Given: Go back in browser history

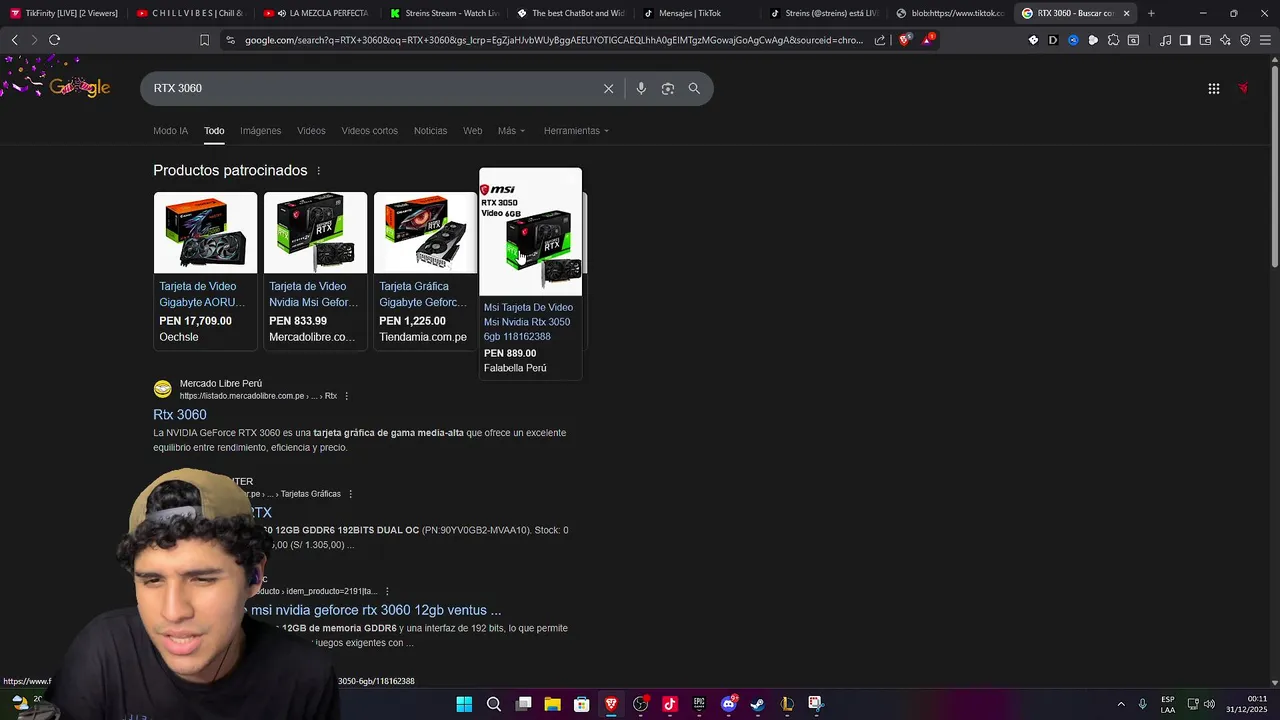Looking at the screenshot, I should click(14, 40).
